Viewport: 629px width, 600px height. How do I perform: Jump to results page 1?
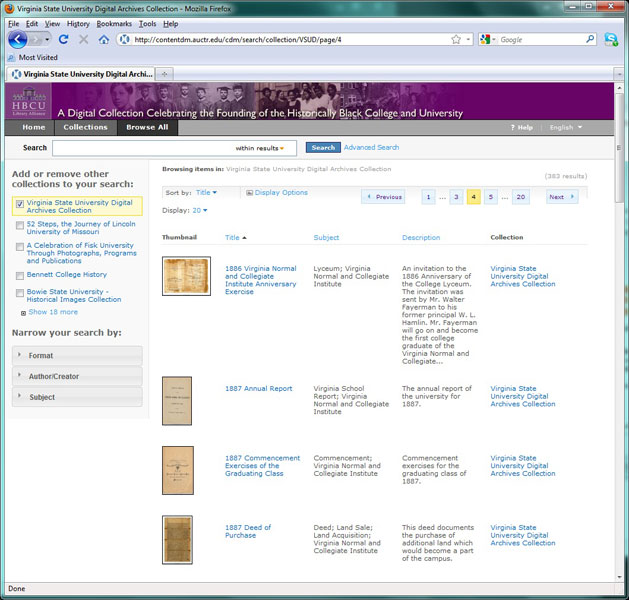[428, 197]
